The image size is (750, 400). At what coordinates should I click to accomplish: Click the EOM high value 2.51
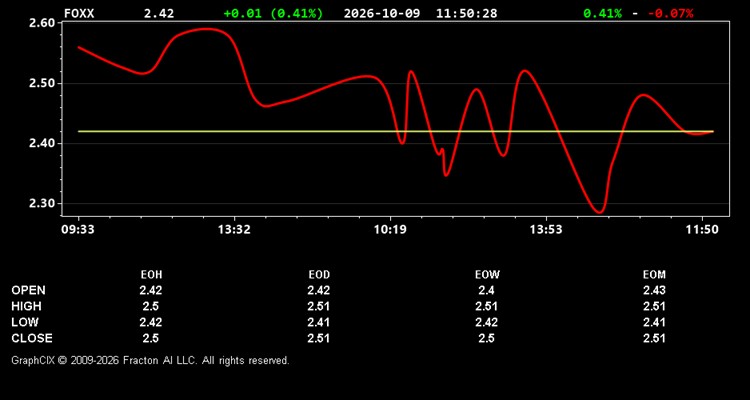[x=654, y=306]
